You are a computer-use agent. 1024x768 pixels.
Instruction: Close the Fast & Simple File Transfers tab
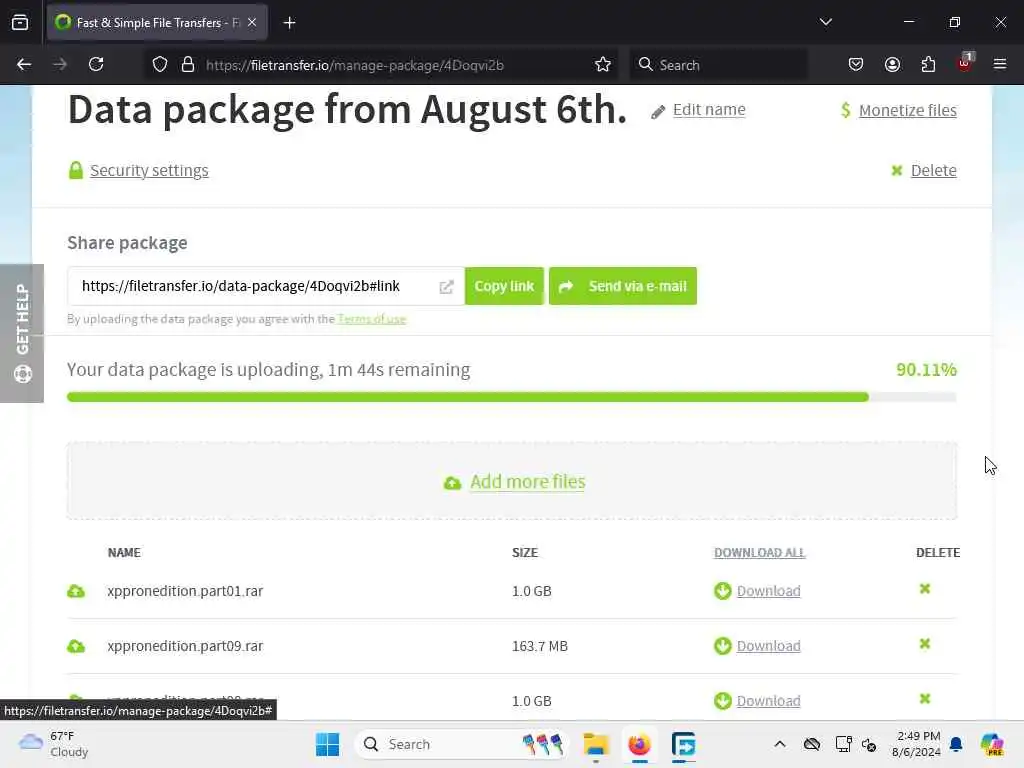(252, 22)
